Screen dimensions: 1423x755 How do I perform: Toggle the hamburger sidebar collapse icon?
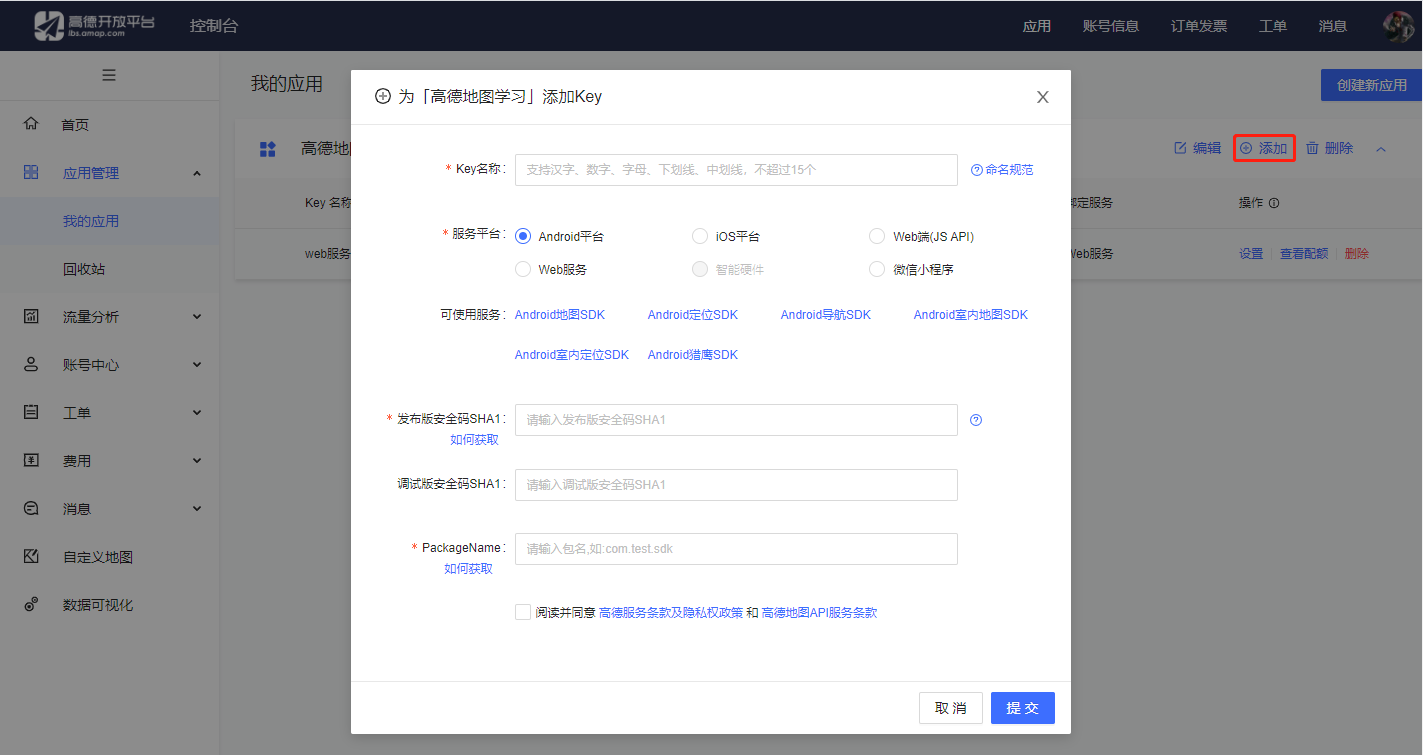point(109,75)
